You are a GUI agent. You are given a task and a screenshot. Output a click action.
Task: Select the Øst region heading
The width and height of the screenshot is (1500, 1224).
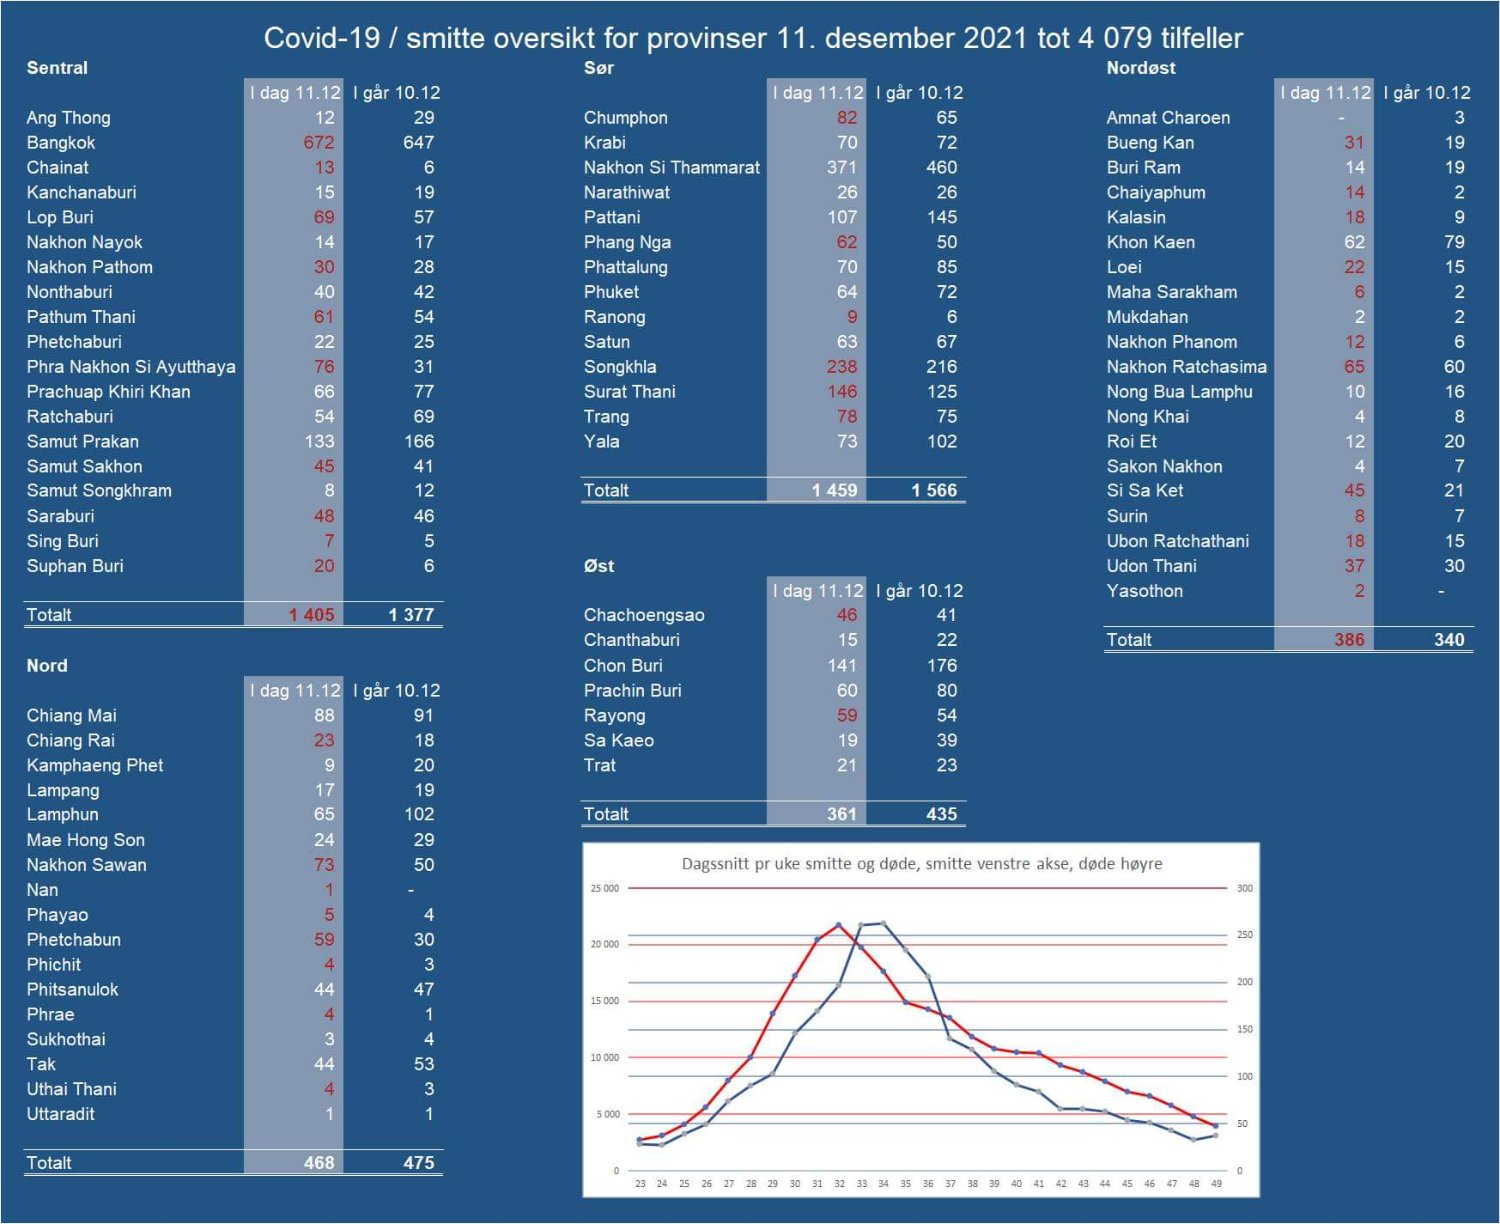pyautogui.click(x=599, y=566)
